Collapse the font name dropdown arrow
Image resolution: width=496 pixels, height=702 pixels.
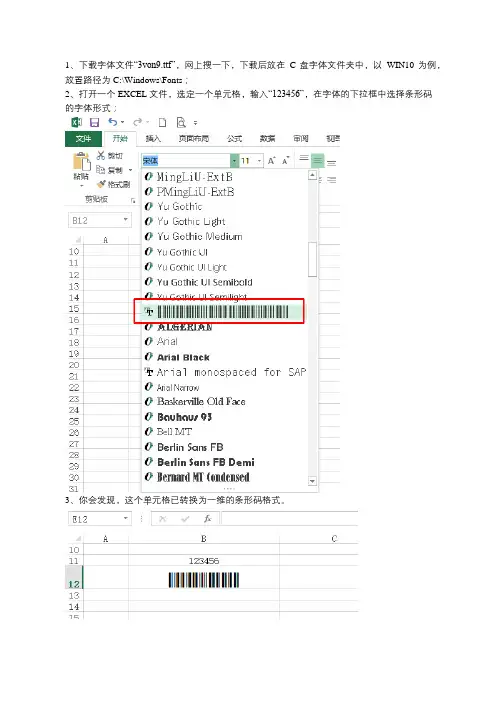coord(234,160)
